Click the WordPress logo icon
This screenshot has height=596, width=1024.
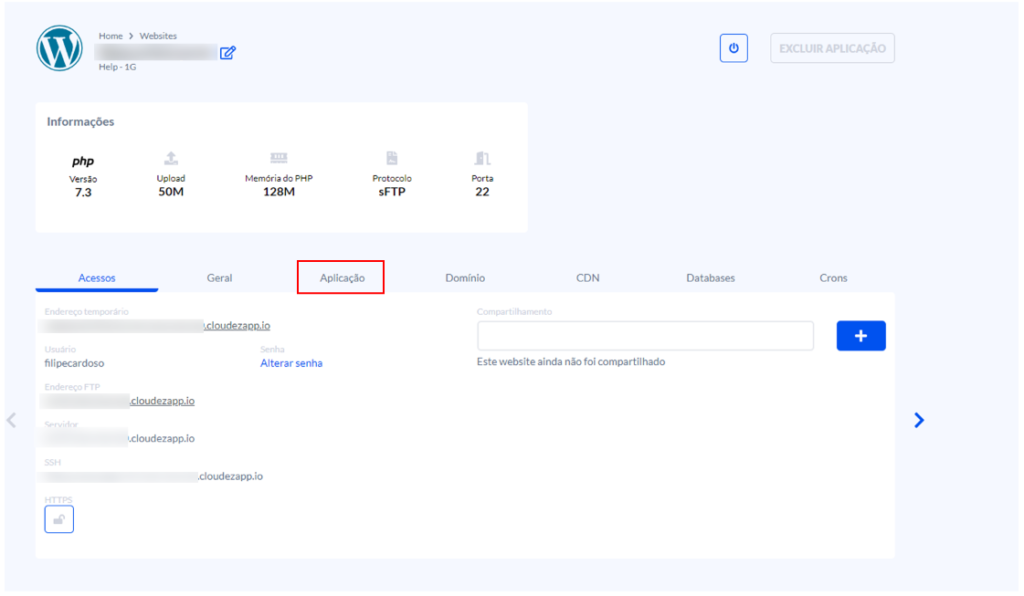pyautogui.click(x=59, y=48)
